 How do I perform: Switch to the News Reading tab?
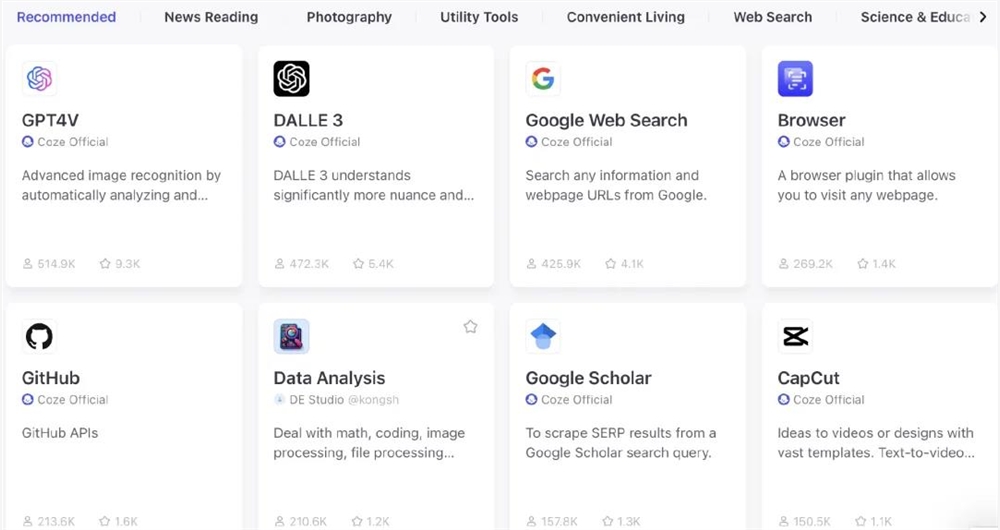211,17
